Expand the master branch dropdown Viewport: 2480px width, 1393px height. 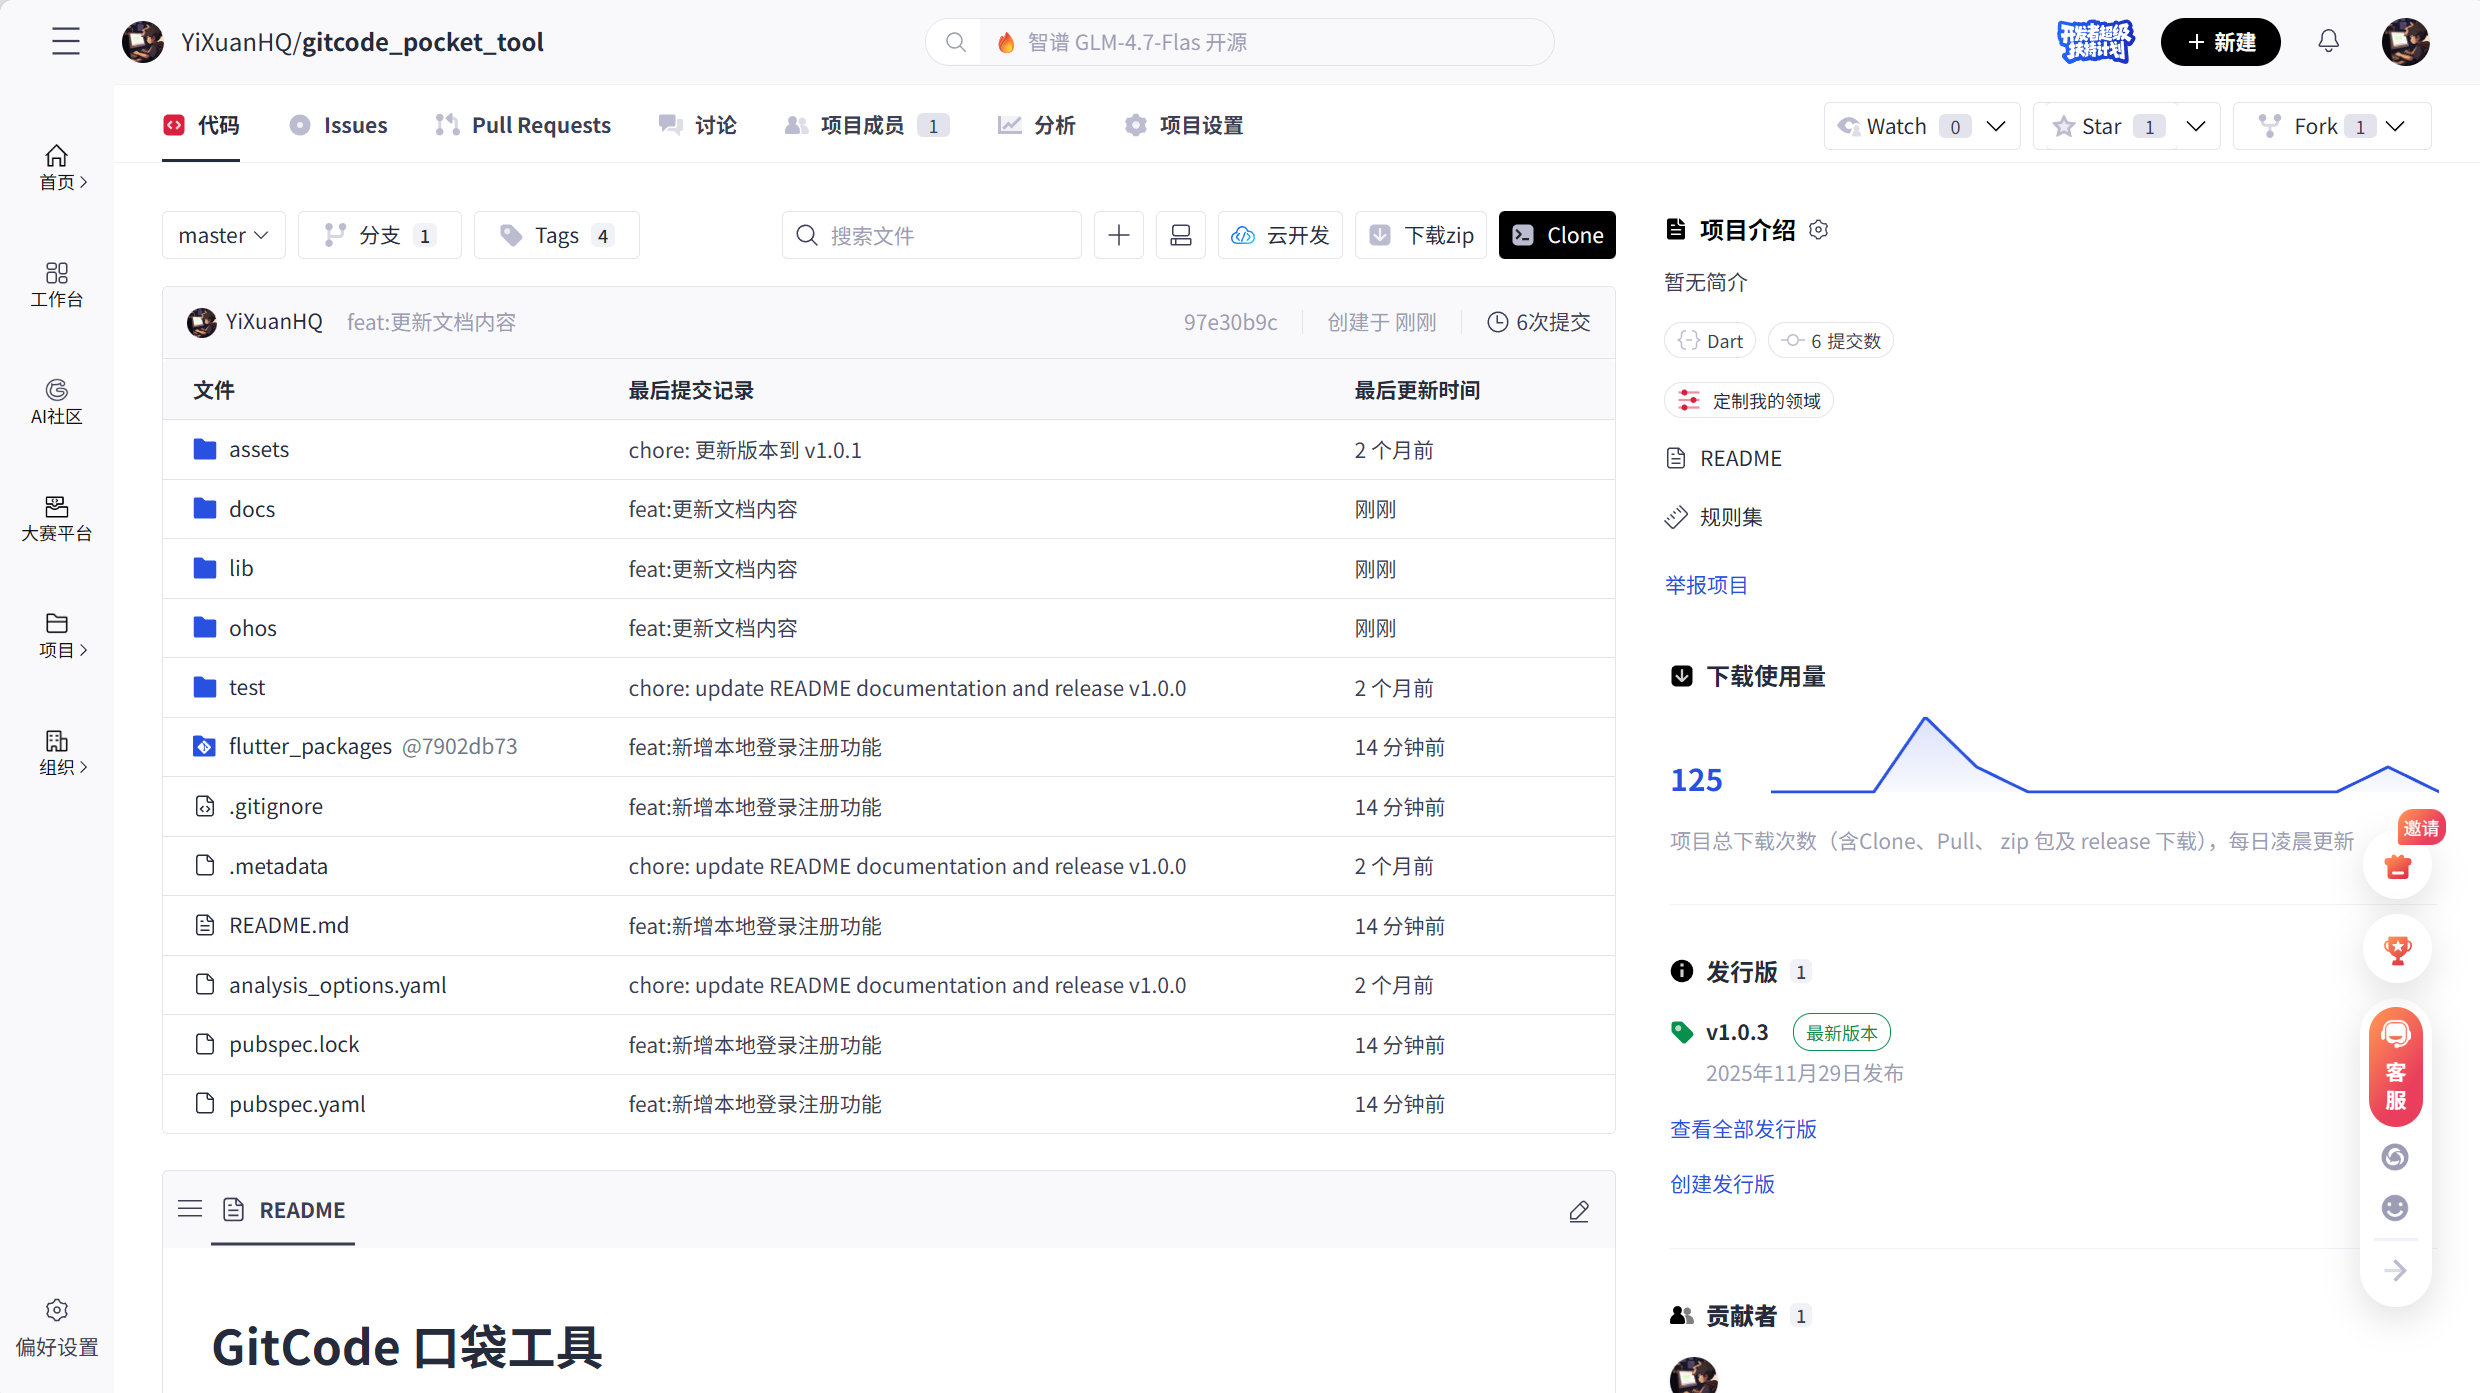(x=223, y=235)
